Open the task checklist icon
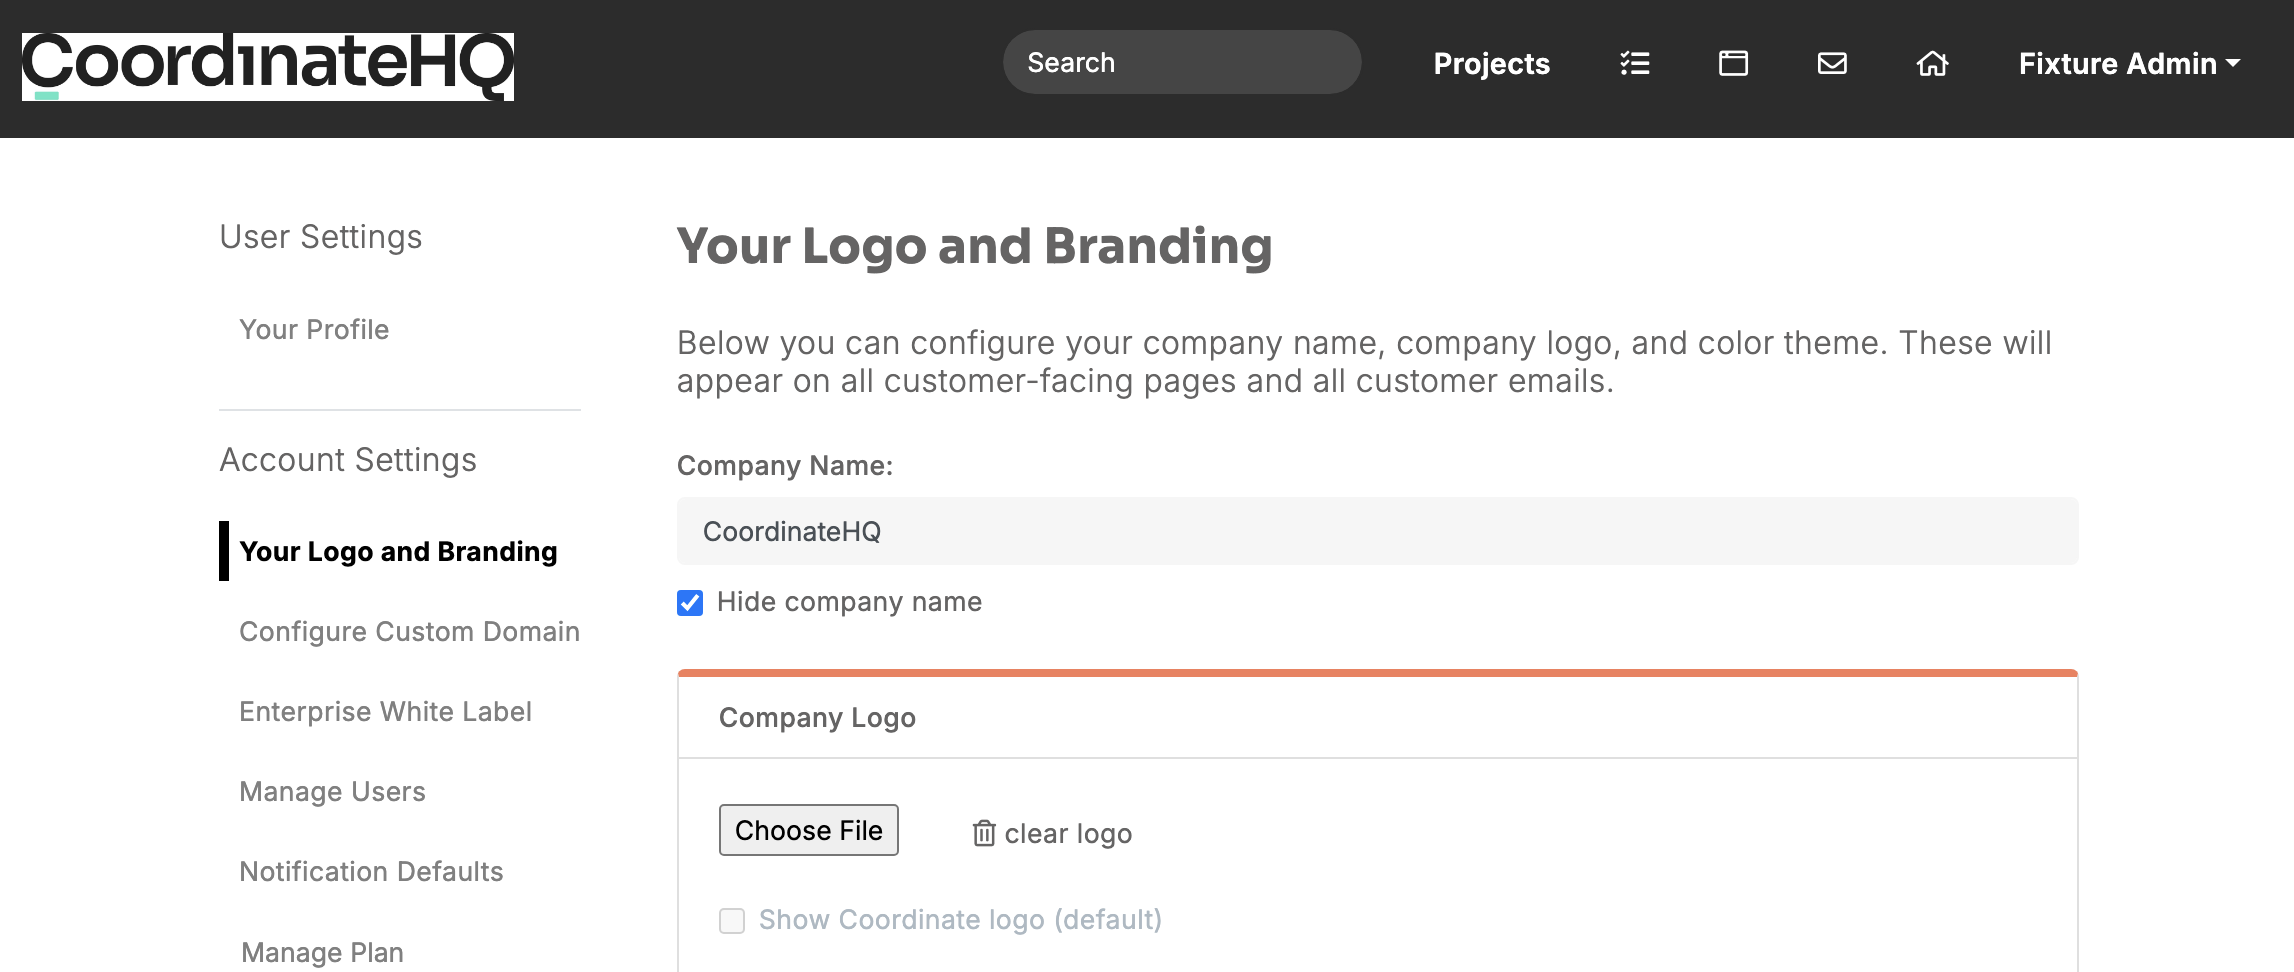The height and width of the screenshot is (972, 2294). pos(1635,63)
